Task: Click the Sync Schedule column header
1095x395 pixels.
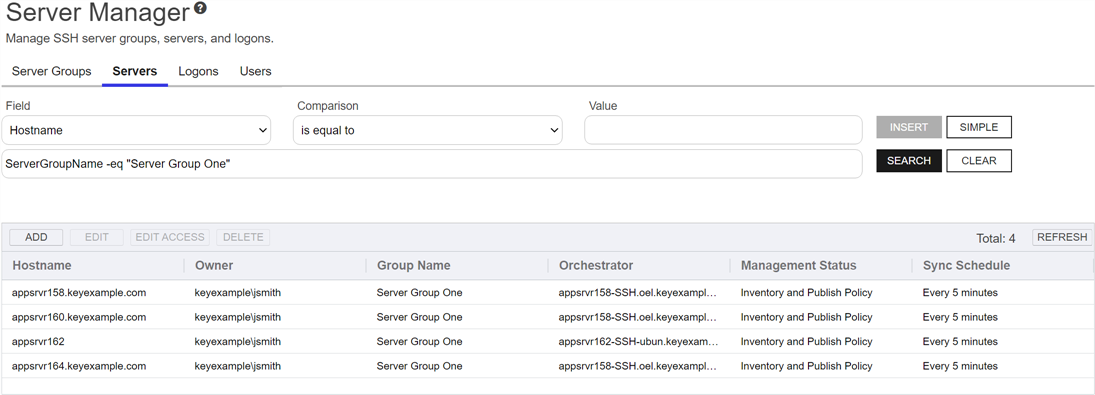Action: click(x=967, y=265)
